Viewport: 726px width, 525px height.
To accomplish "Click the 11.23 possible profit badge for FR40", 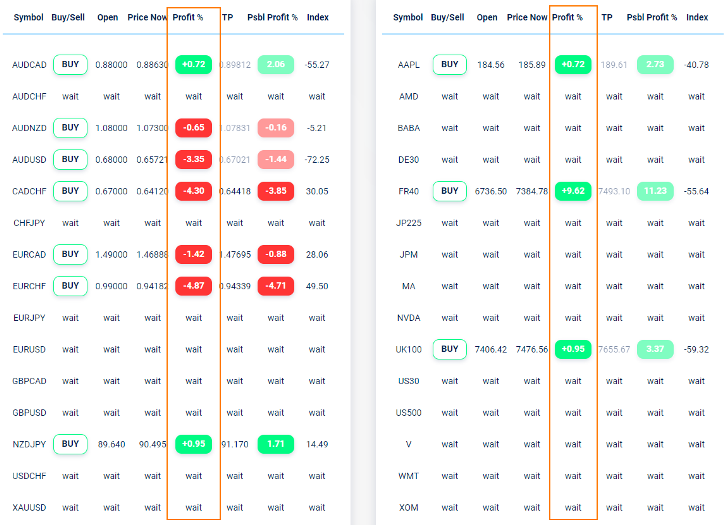I will [655, 191].
